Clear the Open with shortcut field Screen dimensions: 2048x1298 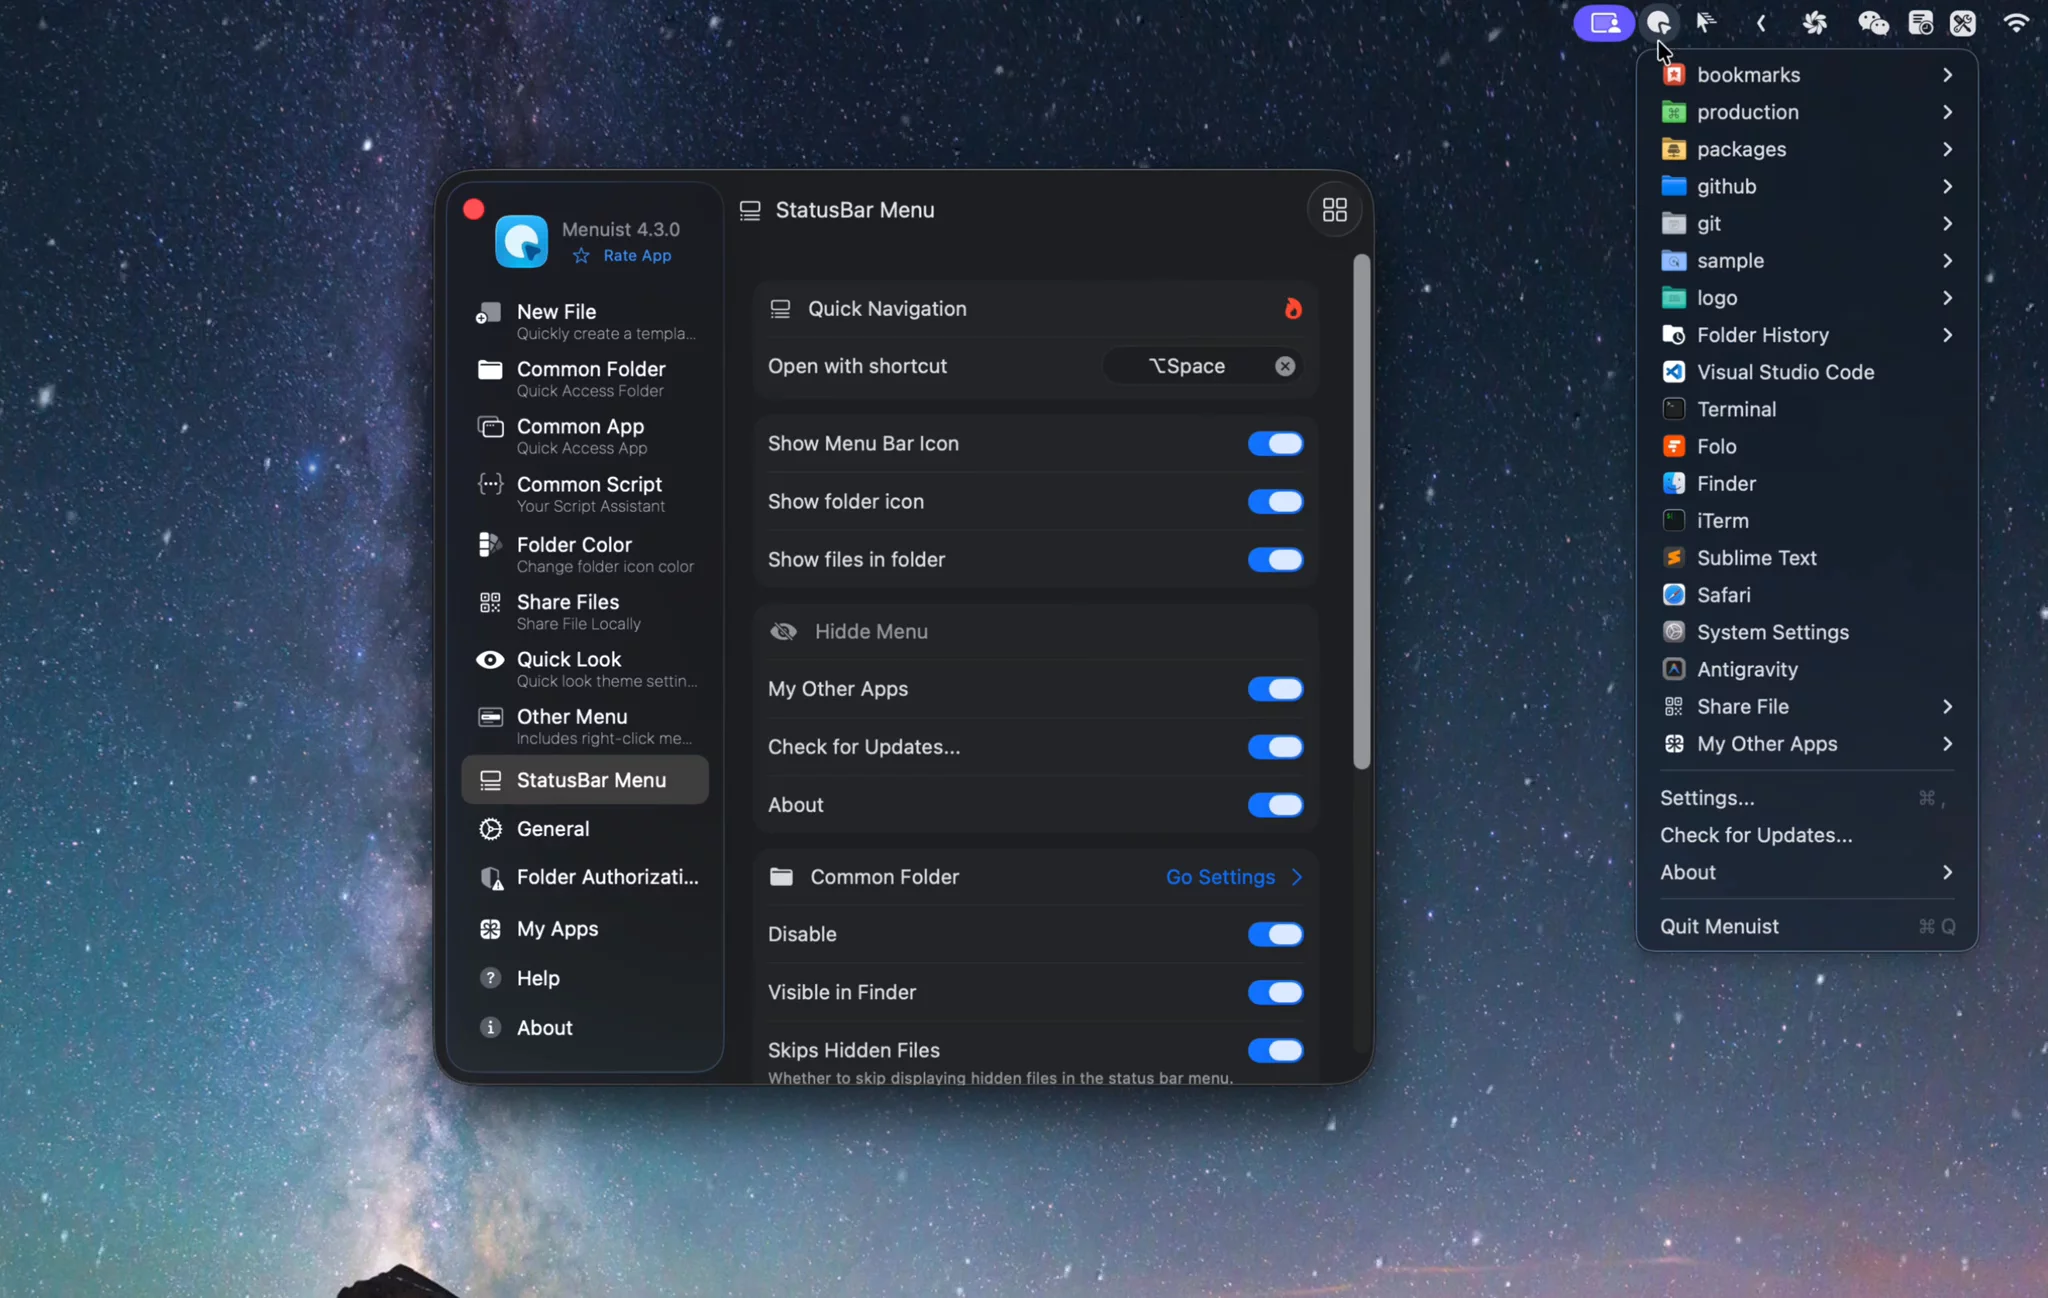(x=1283, y=365)
